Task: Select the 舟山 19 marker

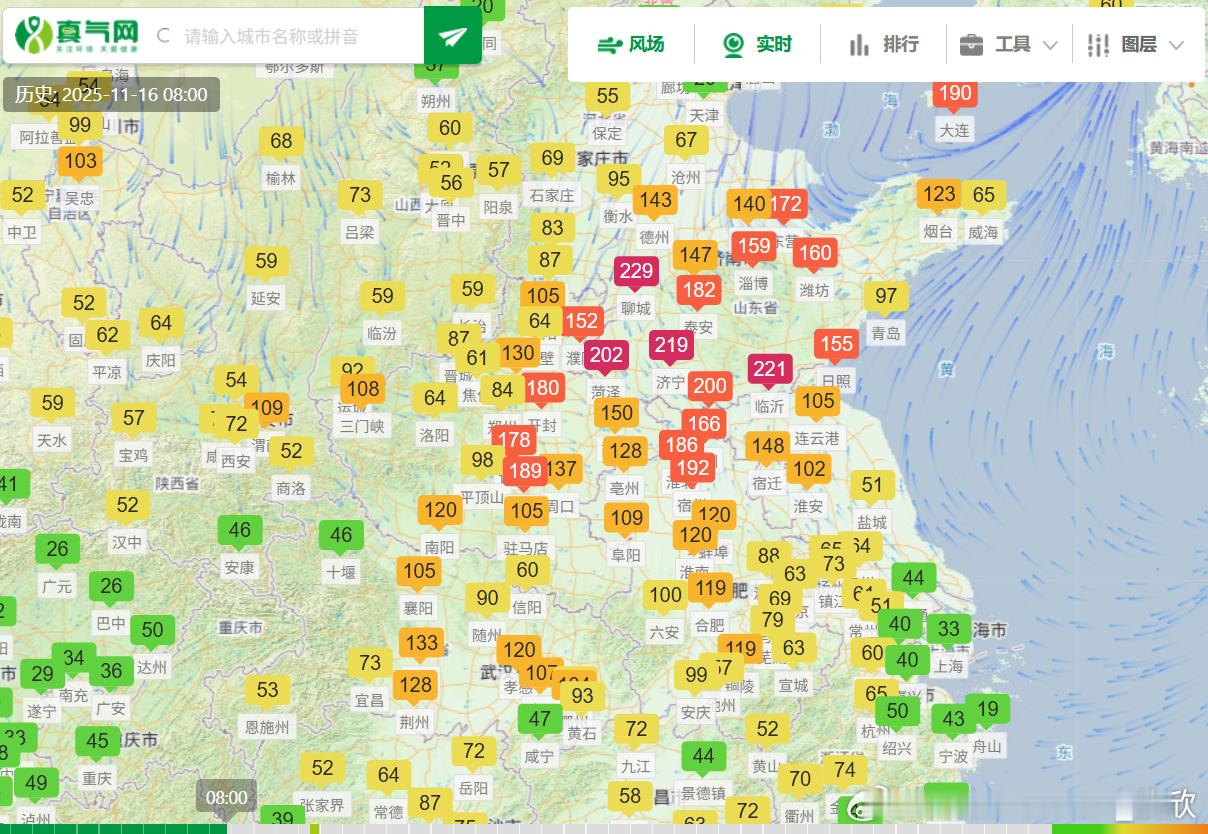Action: click(x=988, y=712)
